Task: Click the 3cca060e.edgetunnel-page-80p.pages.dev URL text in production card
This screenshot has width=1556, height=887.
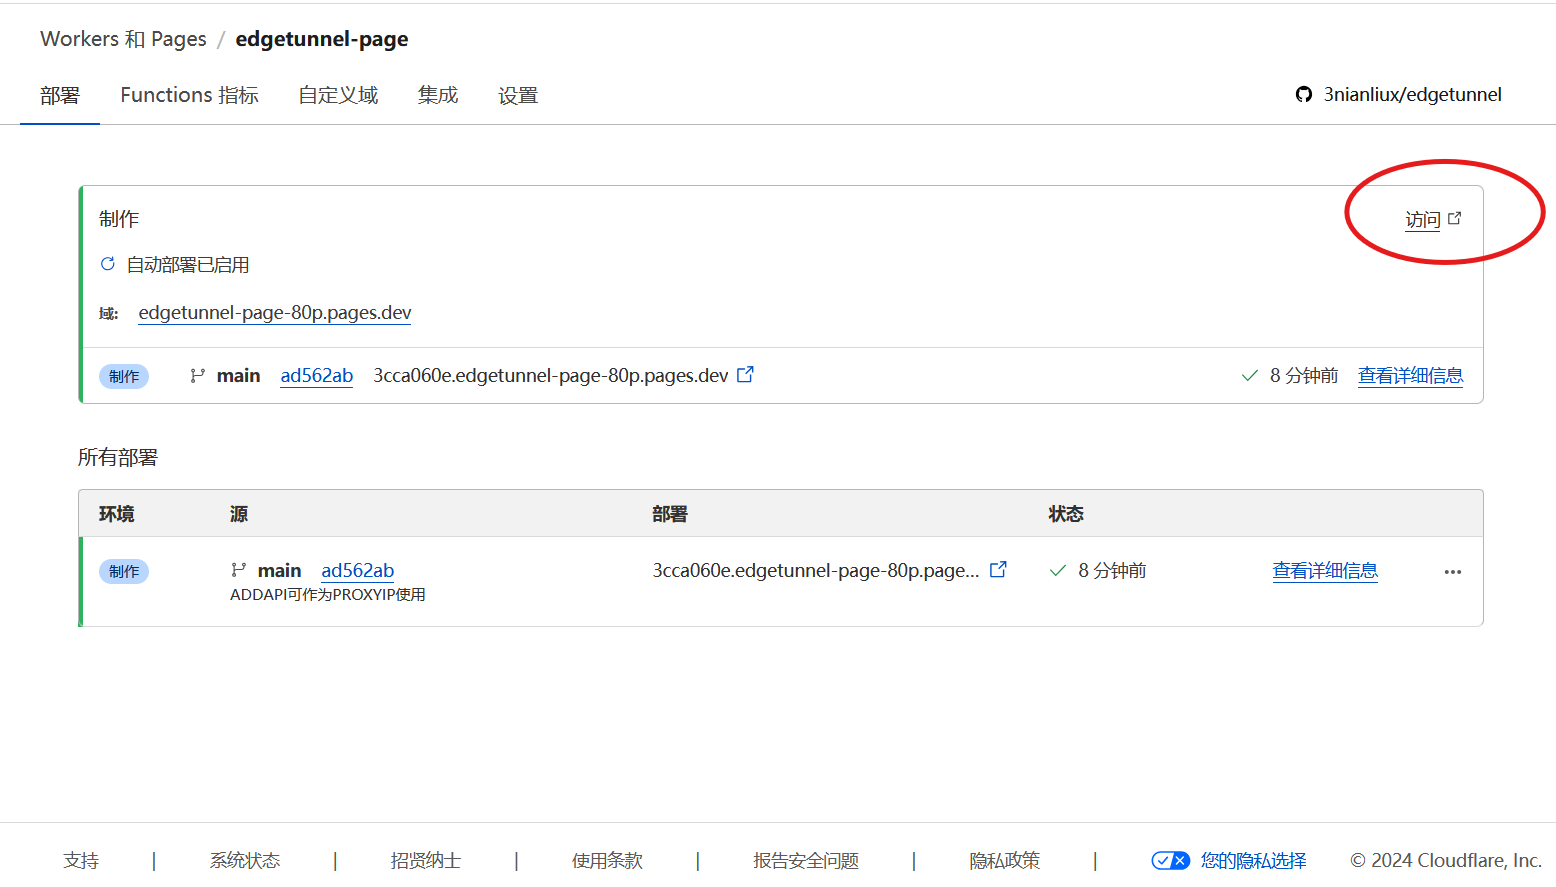Action: (551, 376)
